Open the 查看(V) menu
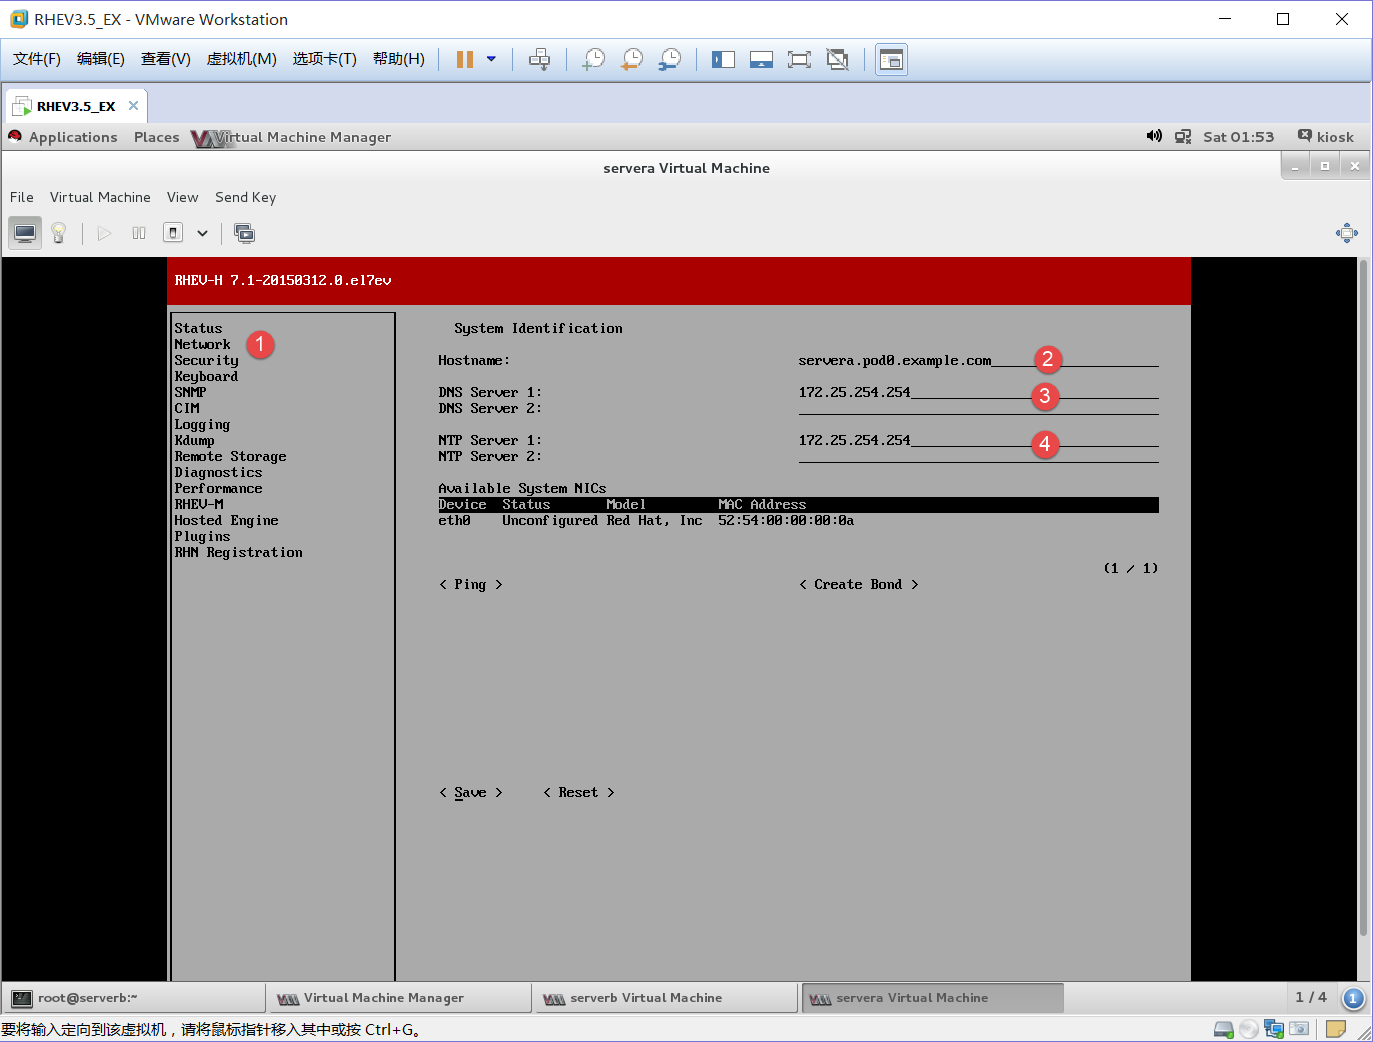The width and height of the screenshot is (1373, 1042). 166,59
